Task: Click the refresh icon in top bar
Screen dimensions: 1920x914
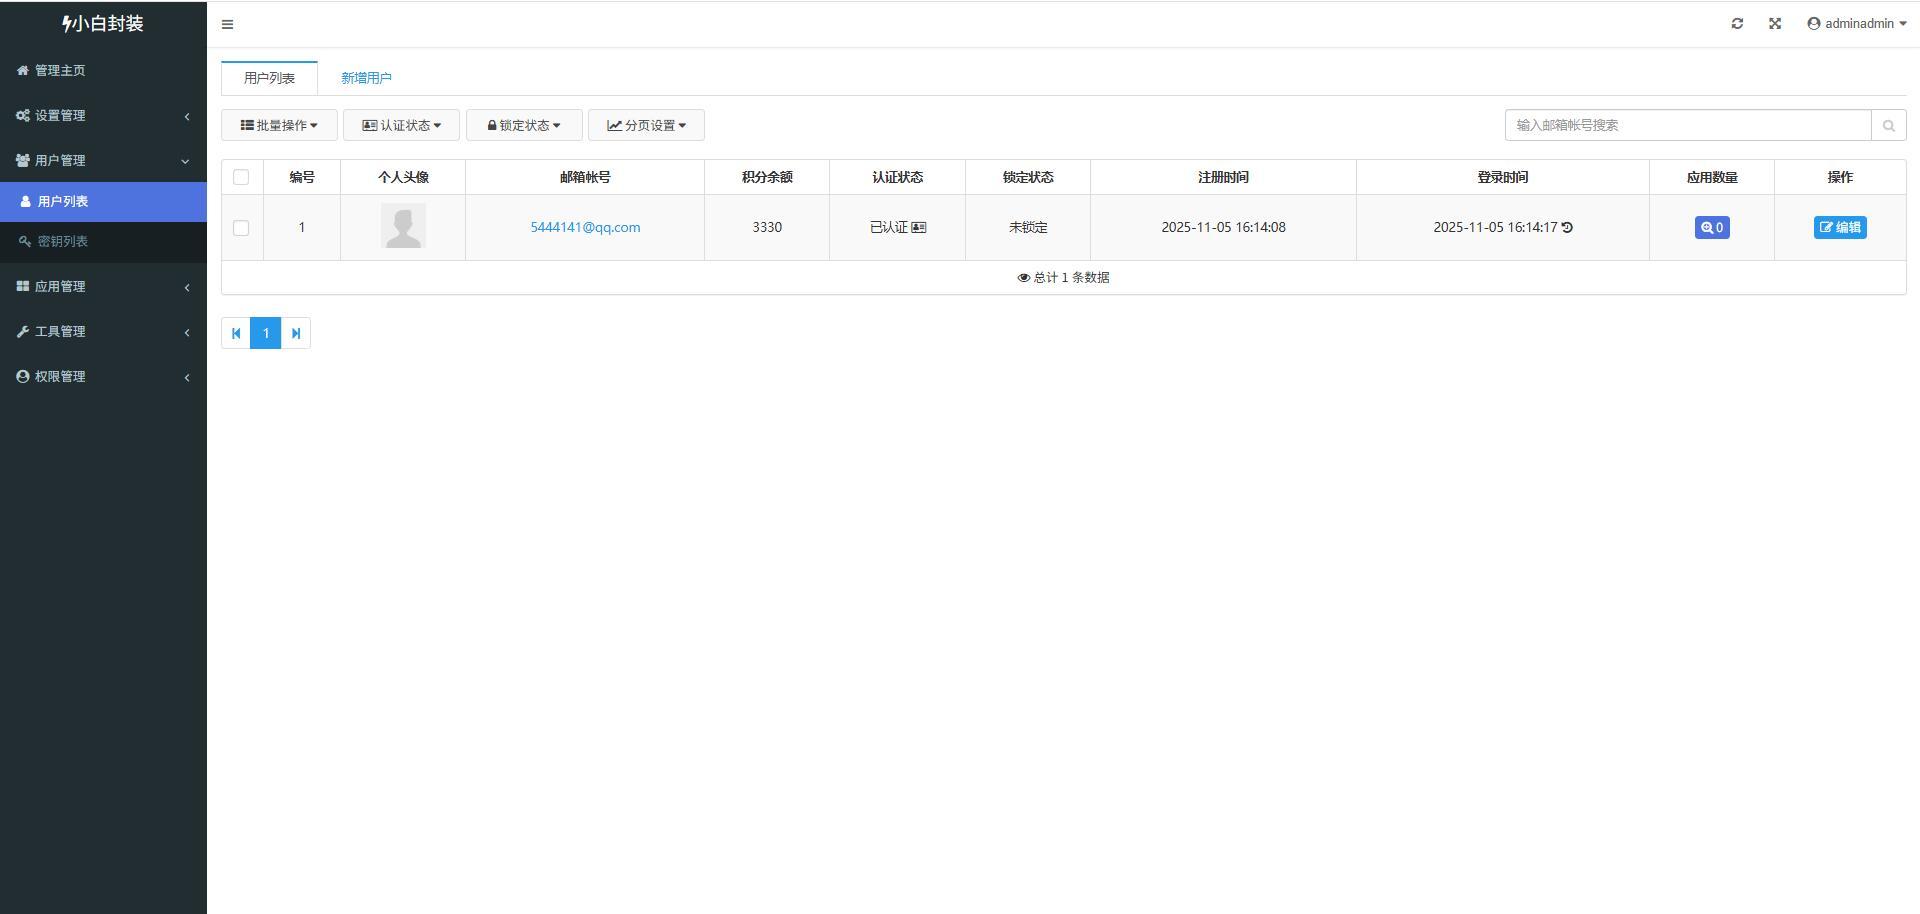Action: click(1737, 23)
